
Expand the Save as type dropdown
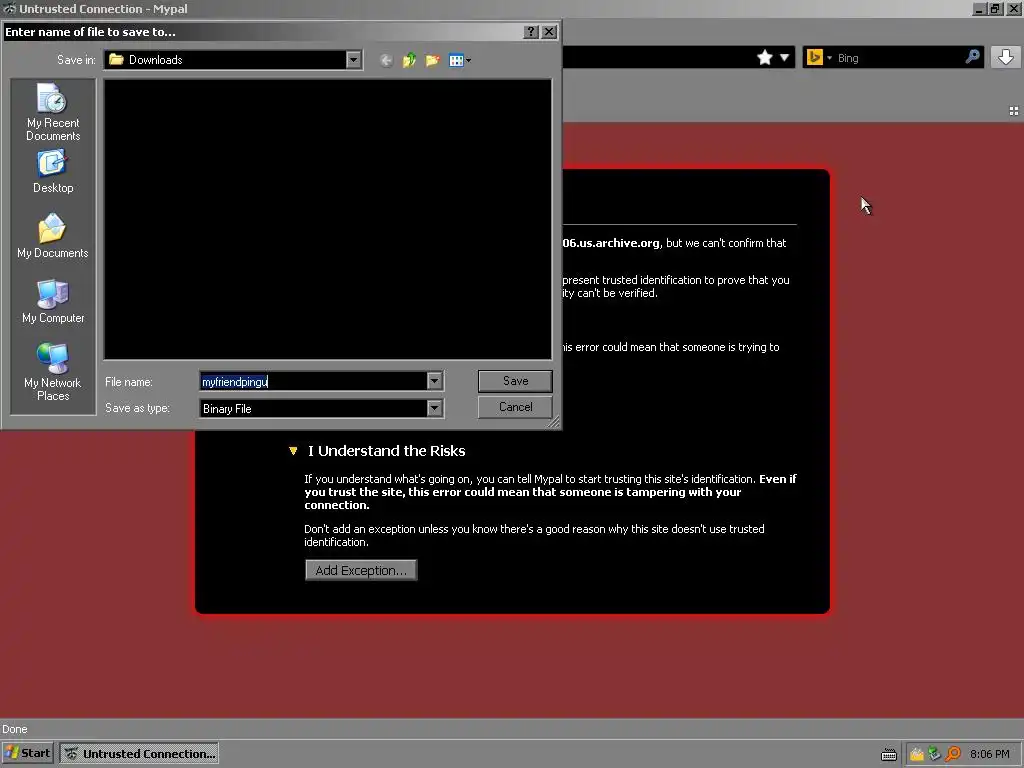pos(434,408)
